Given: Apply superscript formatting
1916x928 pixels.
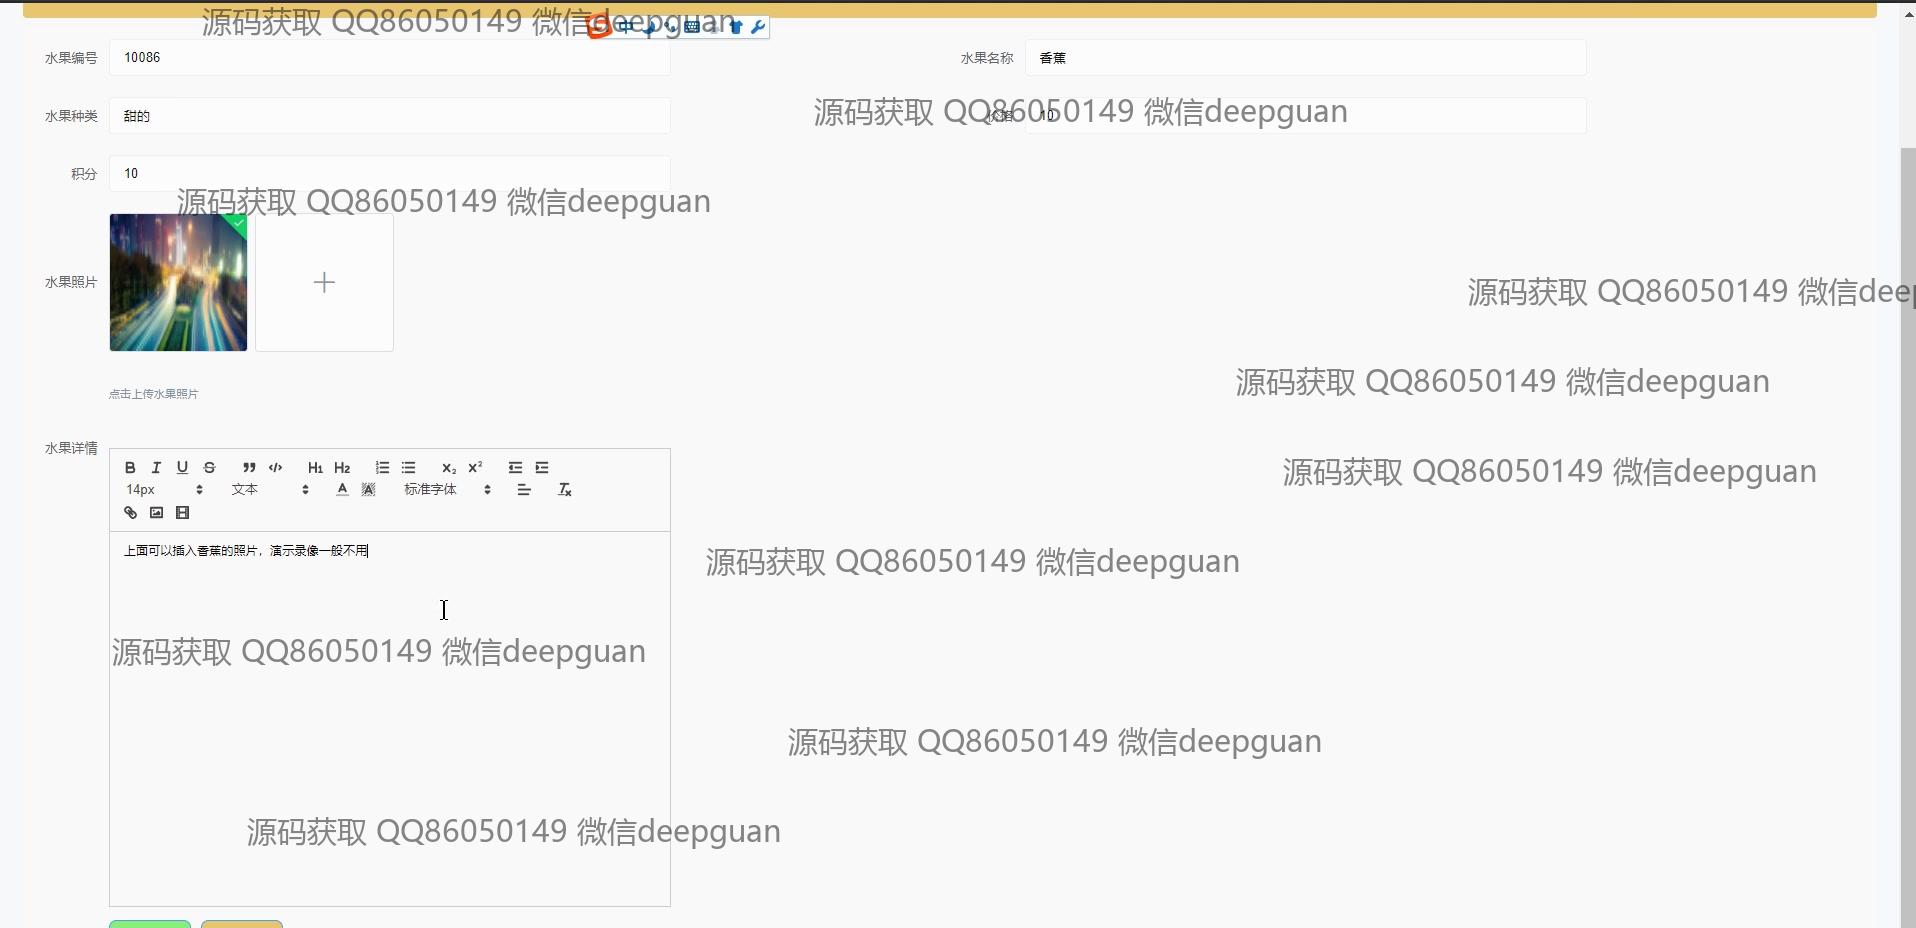Looking at the screenshot, I should (x=475, y=467).
